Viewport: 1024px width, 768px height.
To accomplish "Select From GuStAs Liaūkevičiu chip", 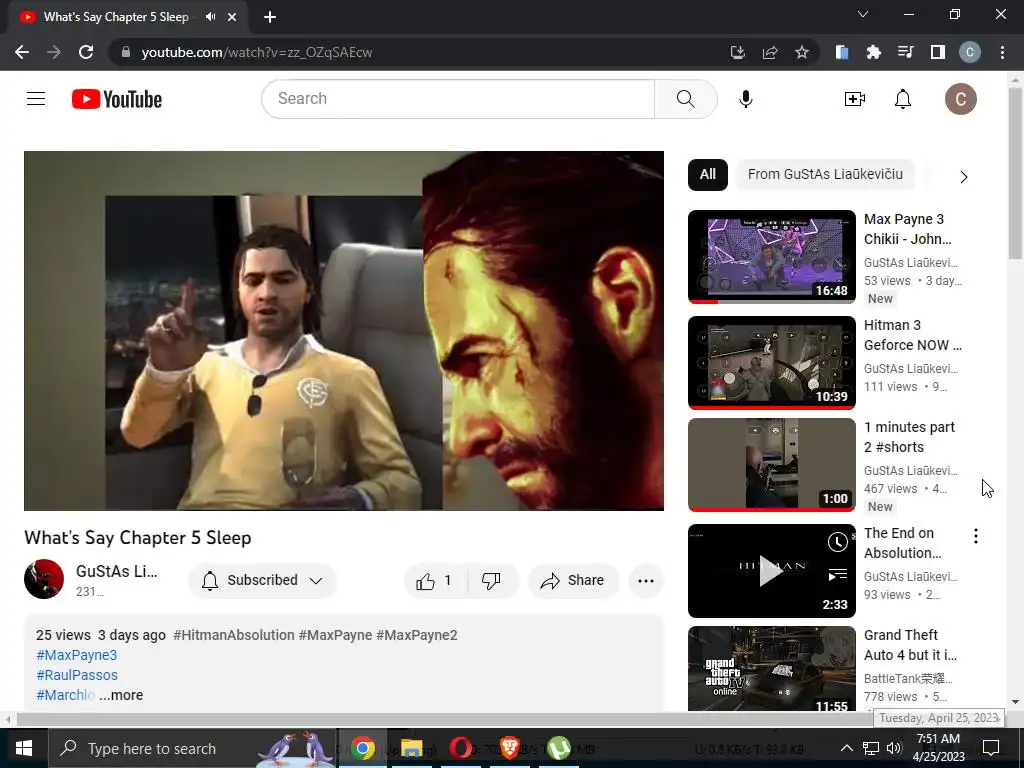I will [x=825, y=174].
